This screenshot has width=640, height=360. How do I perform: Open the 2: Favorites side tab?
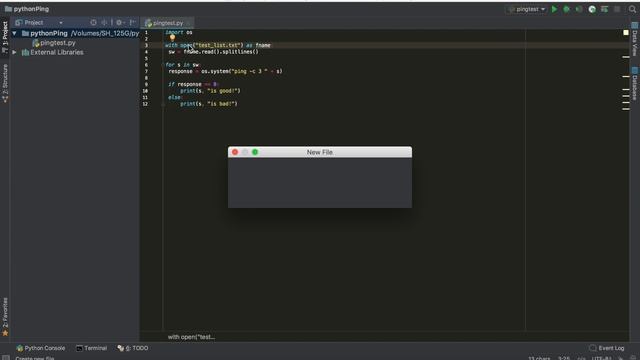pyautogui.click(x=5, y=317)
